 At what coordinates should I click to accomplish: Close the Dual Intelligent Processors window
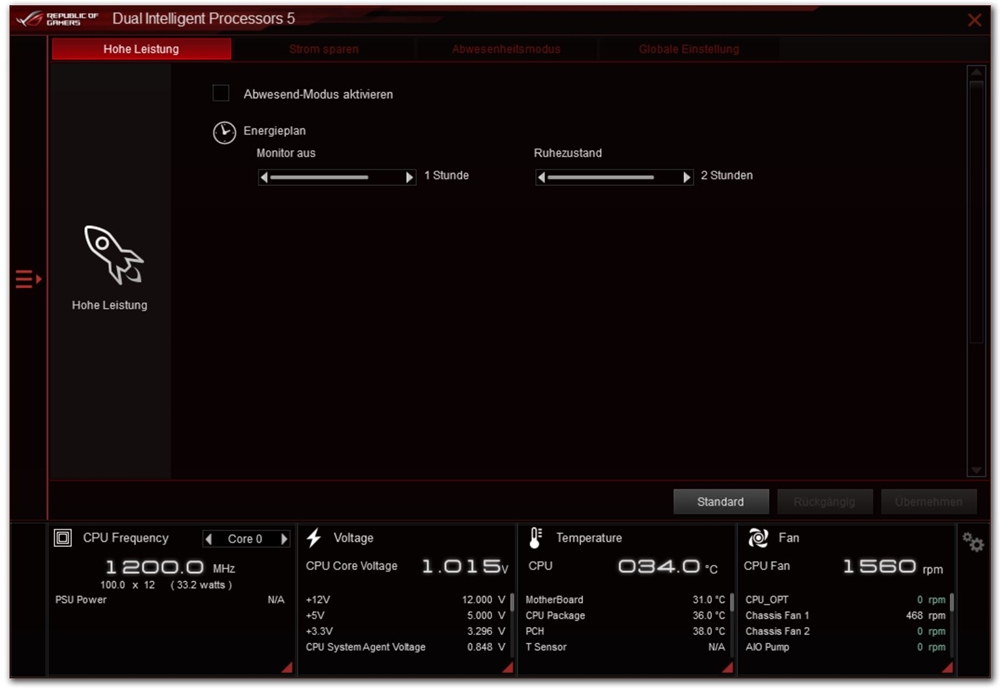click(x=974, y=20)
